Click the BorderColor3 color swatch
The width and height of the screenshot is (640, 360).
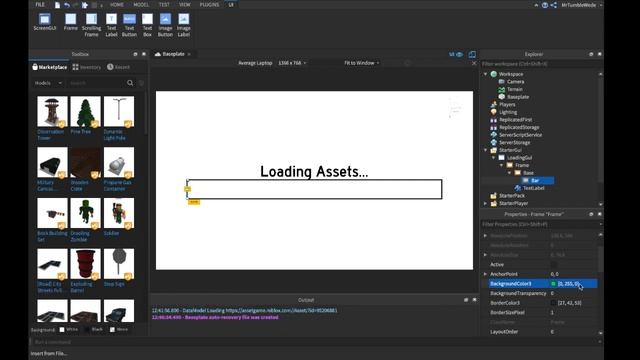click(553, 303)
